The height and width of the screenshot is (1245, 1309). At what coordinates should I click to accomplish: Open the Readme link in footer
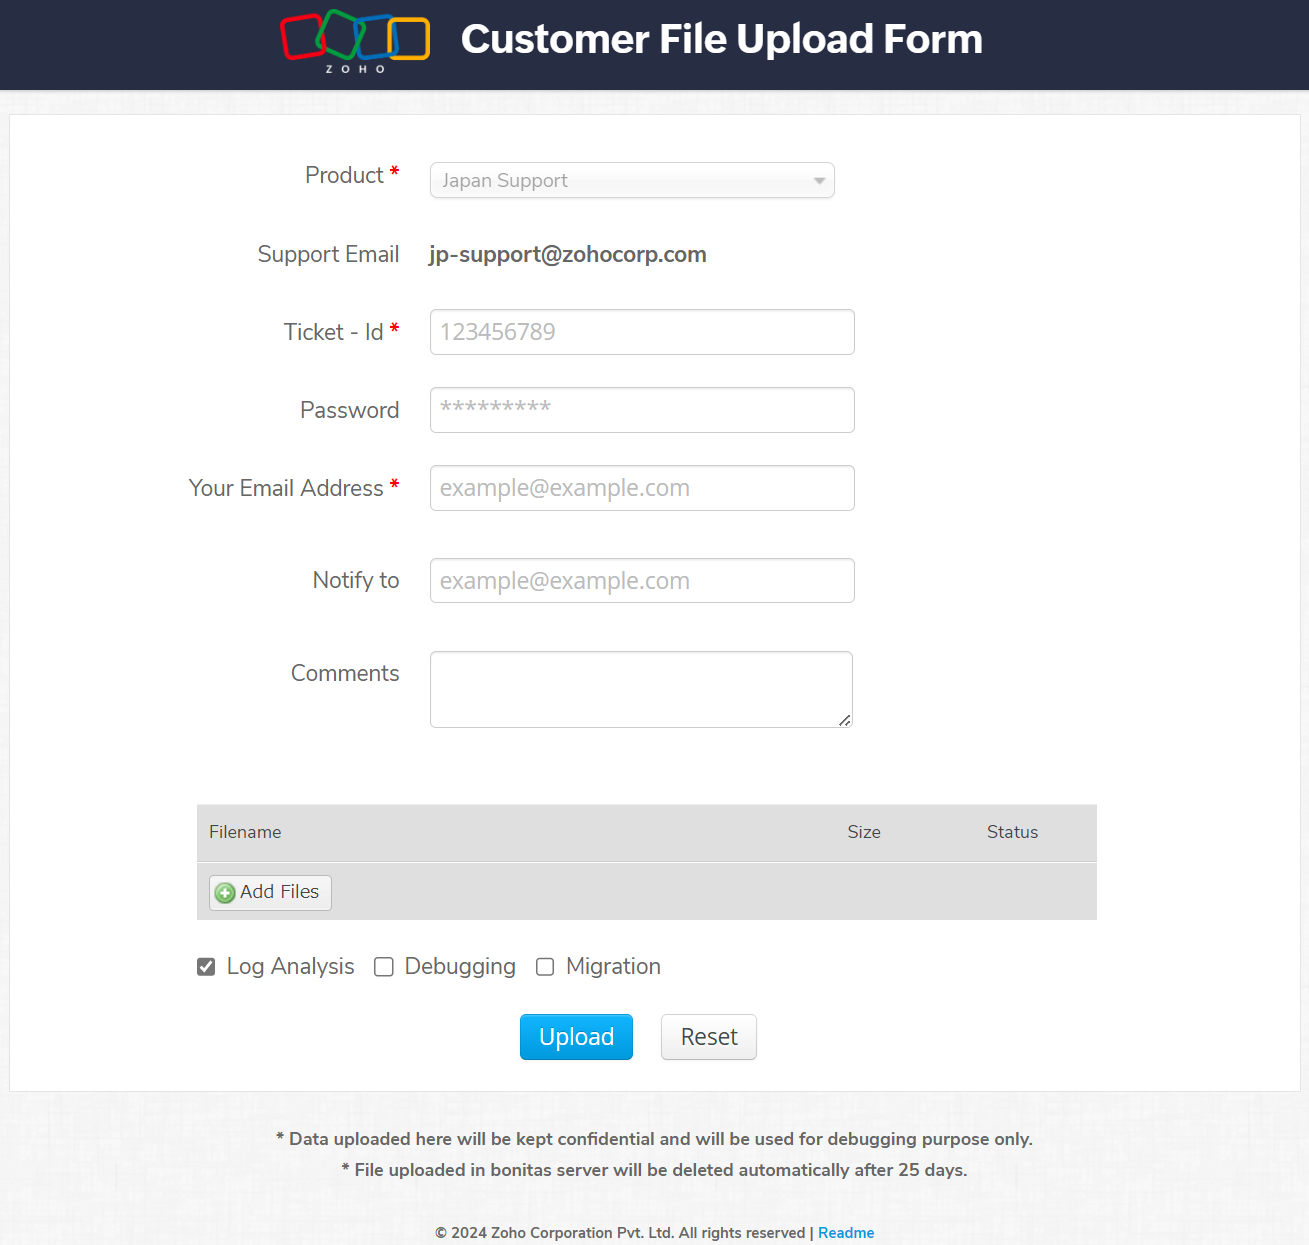(x=846, y=1233)
